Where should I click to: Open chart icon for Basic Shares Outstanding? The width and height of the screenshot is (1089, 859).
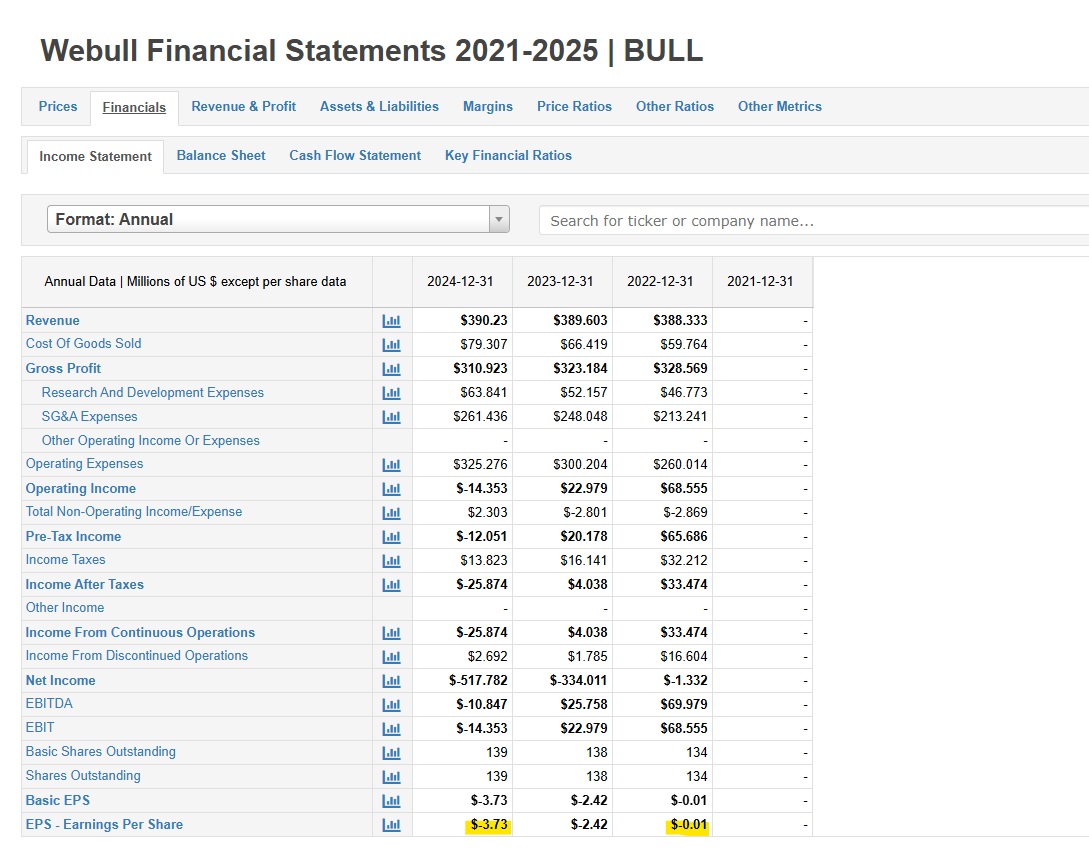[392, 753]
